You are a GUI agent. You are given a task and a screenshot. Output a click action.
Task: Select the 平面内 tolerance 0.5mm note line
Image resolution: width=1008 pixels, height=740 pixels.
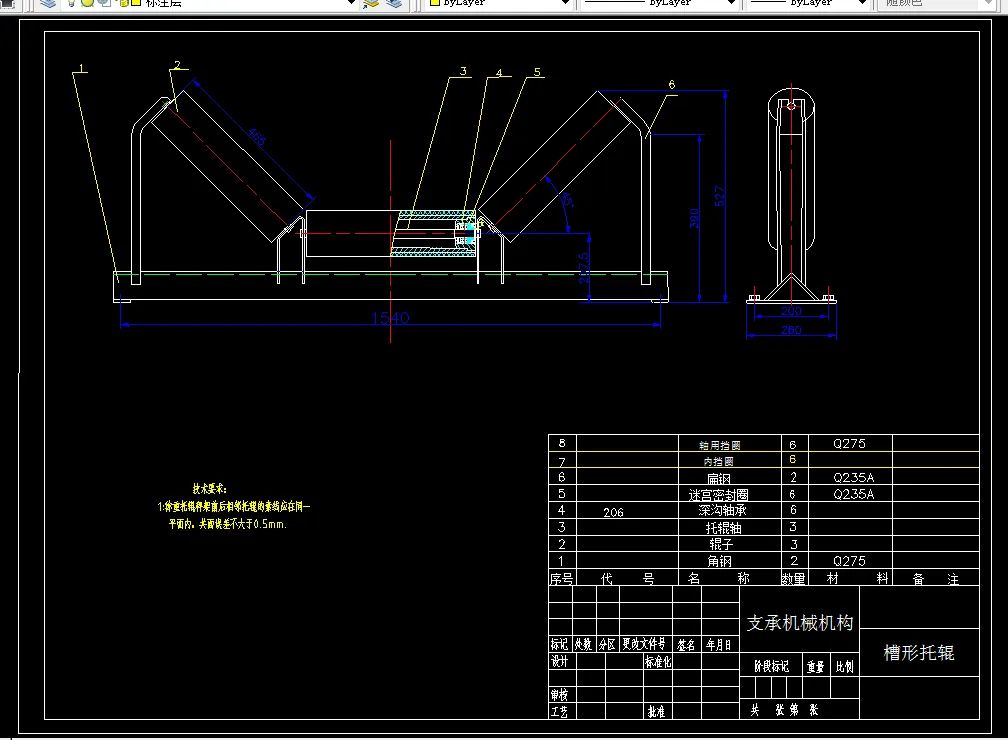click(228, 524)
